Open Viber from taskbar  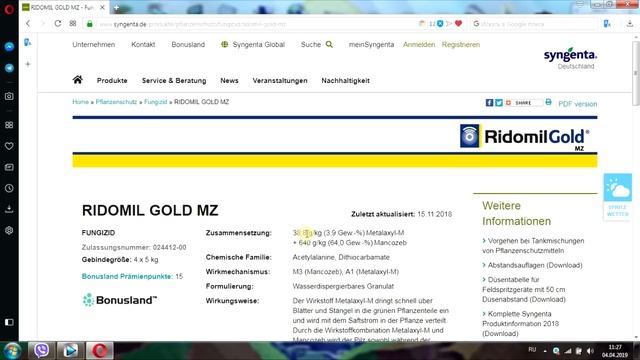click(41, 351)
